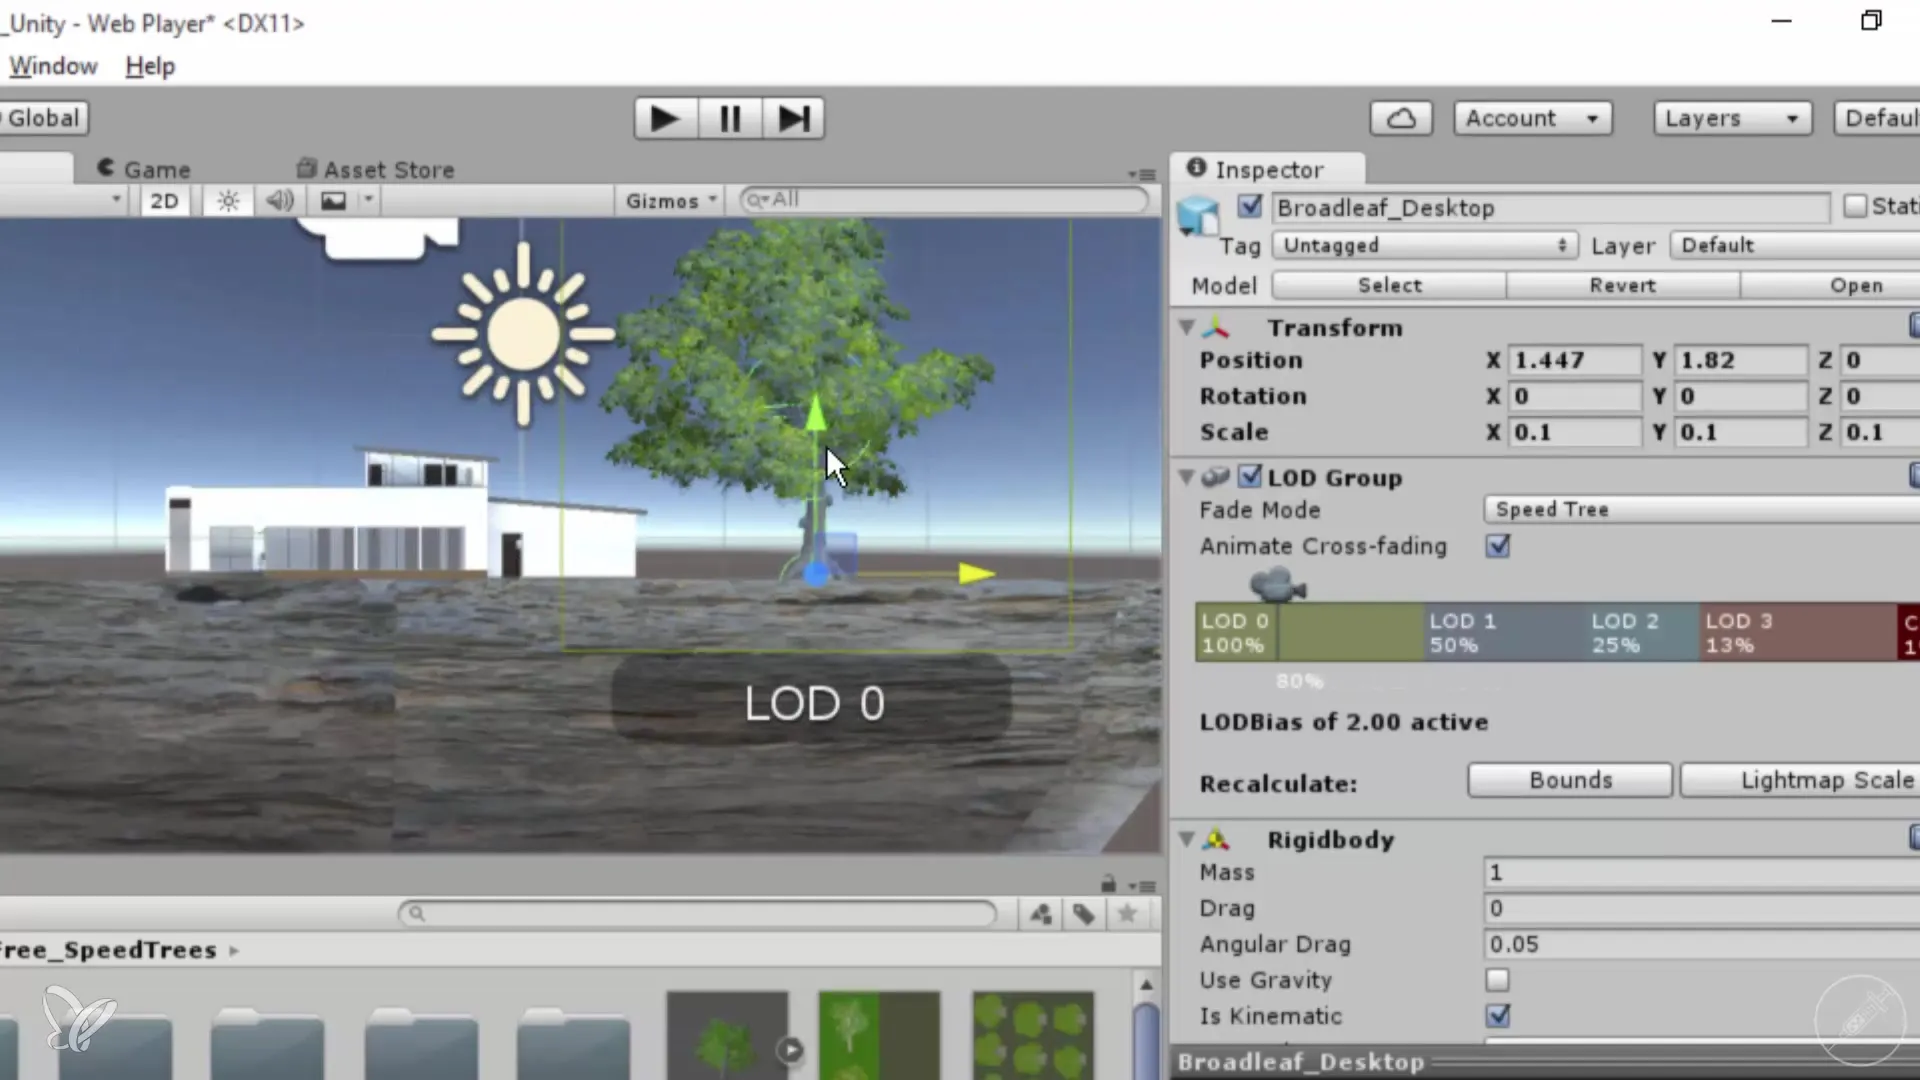The height and width of the screenshot is (1080, 1920).
Task: Click the Transform component icon
Action: pyautogui.click(x=1216, y=327)
